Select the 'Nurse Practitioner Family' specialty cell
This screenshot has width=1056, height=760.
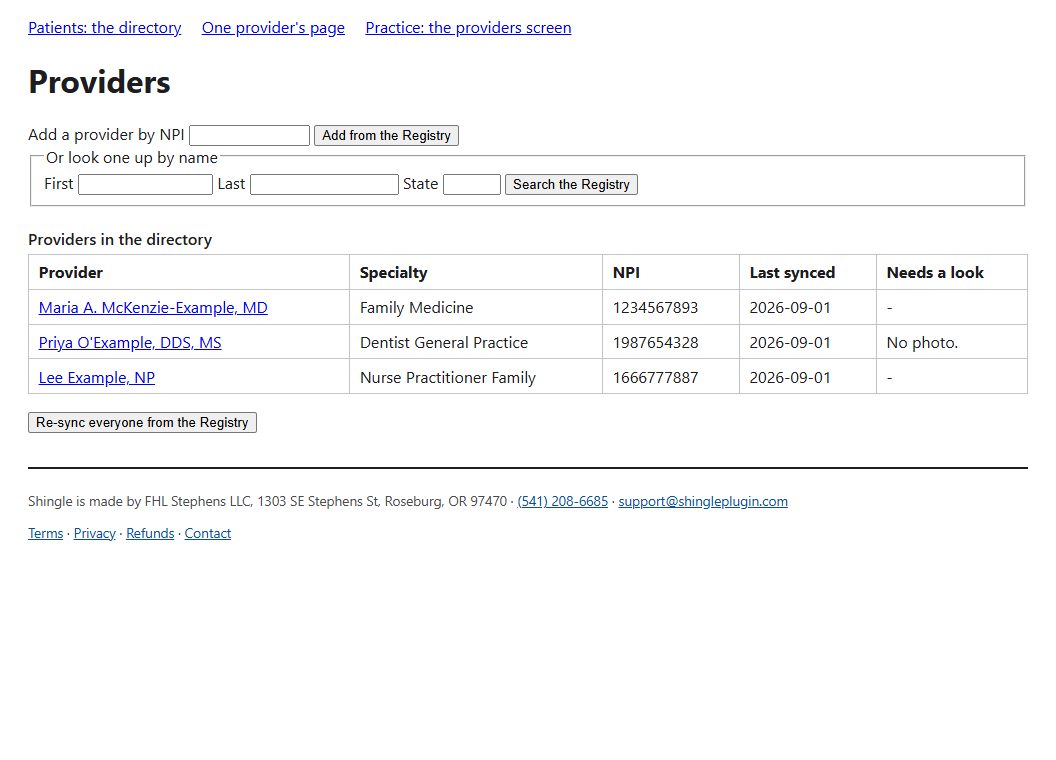[476, 378]
